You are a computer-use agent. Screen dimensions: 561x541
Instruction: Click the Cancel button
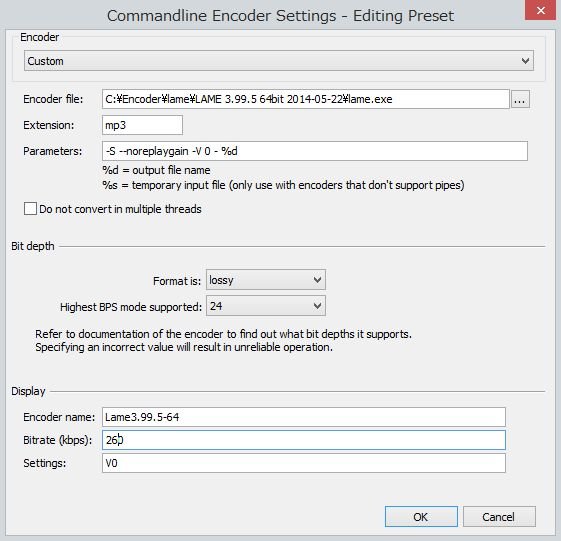click(x=499, y=517)
